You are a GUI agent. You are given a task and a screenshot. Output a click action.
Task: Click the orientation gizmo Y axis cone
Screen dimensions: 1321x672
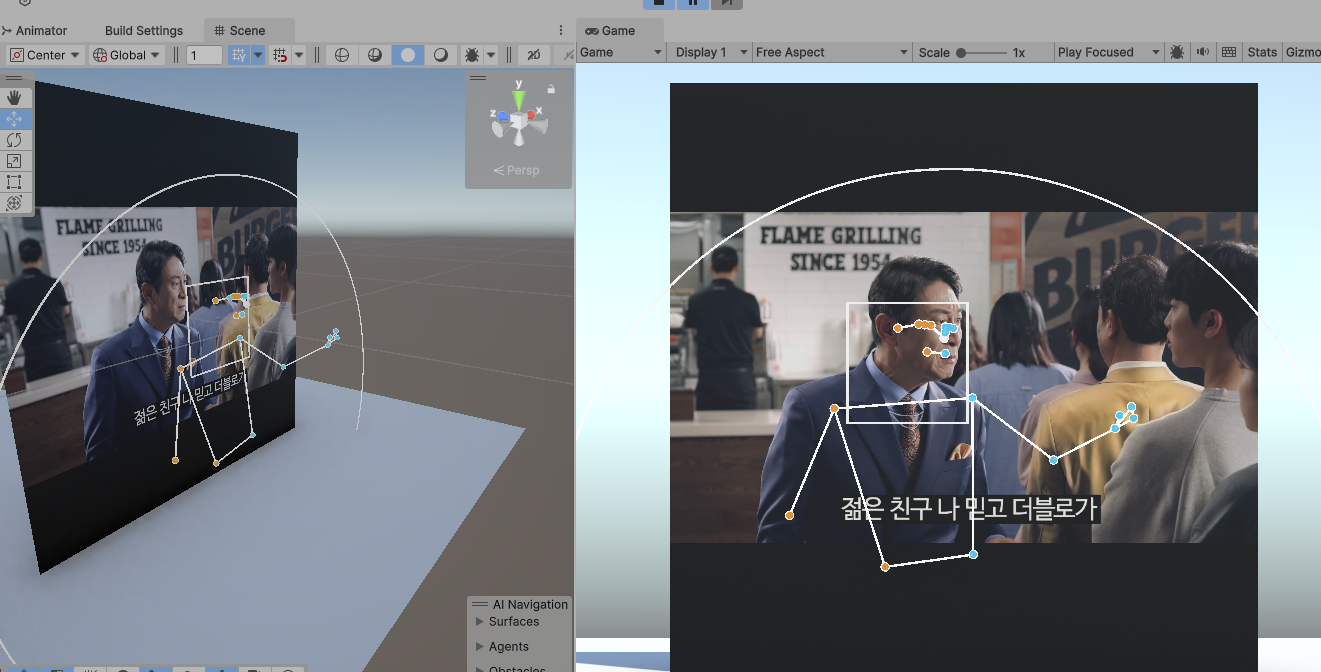[518, 99]
